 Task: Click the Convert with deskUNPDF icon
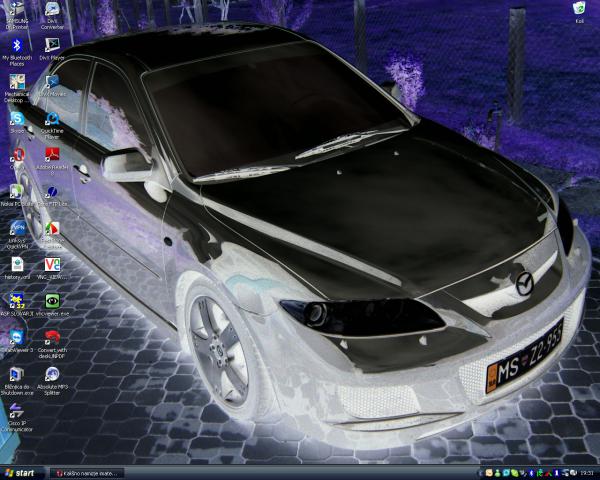[x=52, y=337]
